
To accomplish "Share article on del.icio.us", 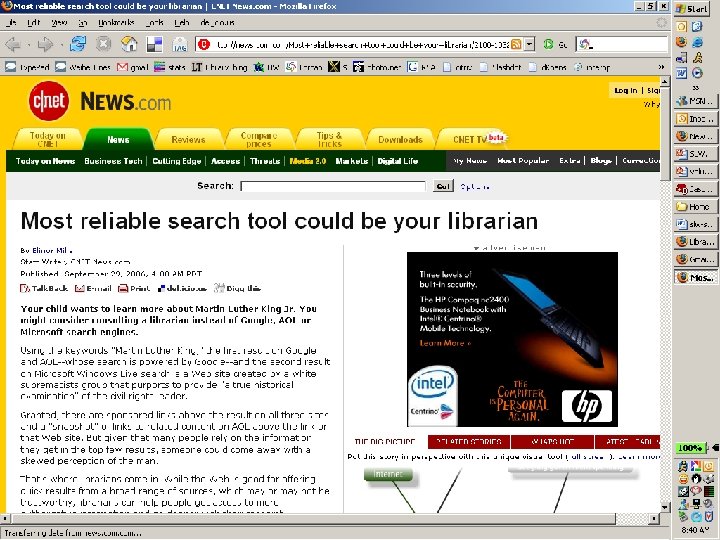I will [x=182, y=288].
